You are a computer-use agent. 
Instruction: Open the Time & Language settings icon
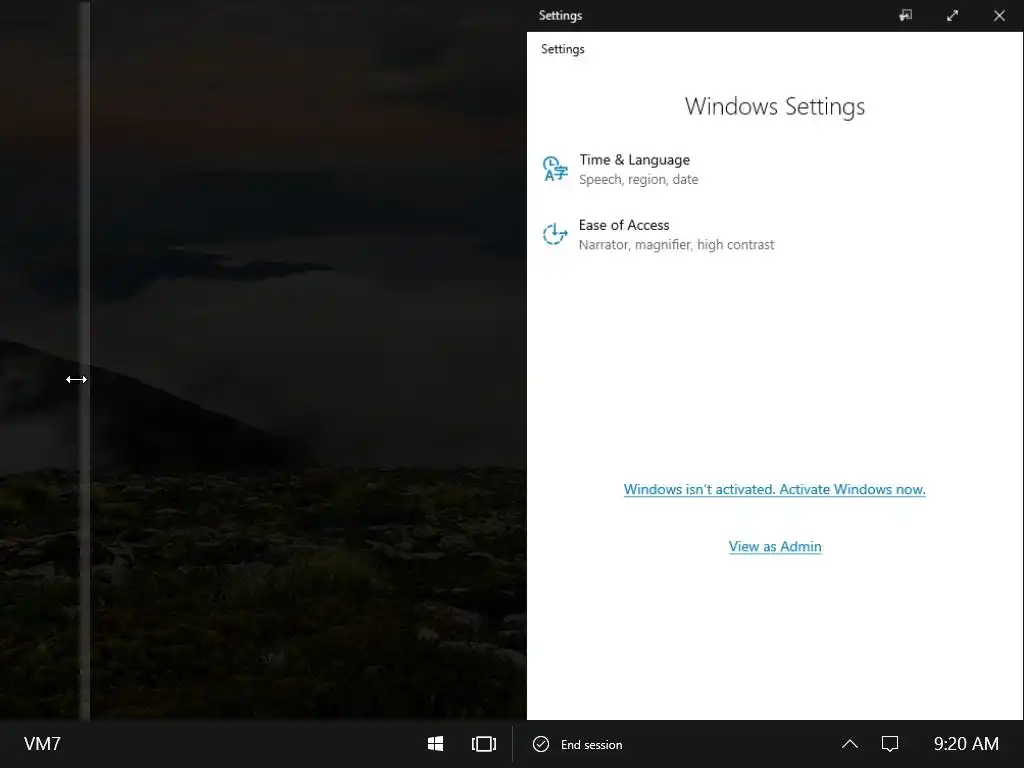point(555,168)
